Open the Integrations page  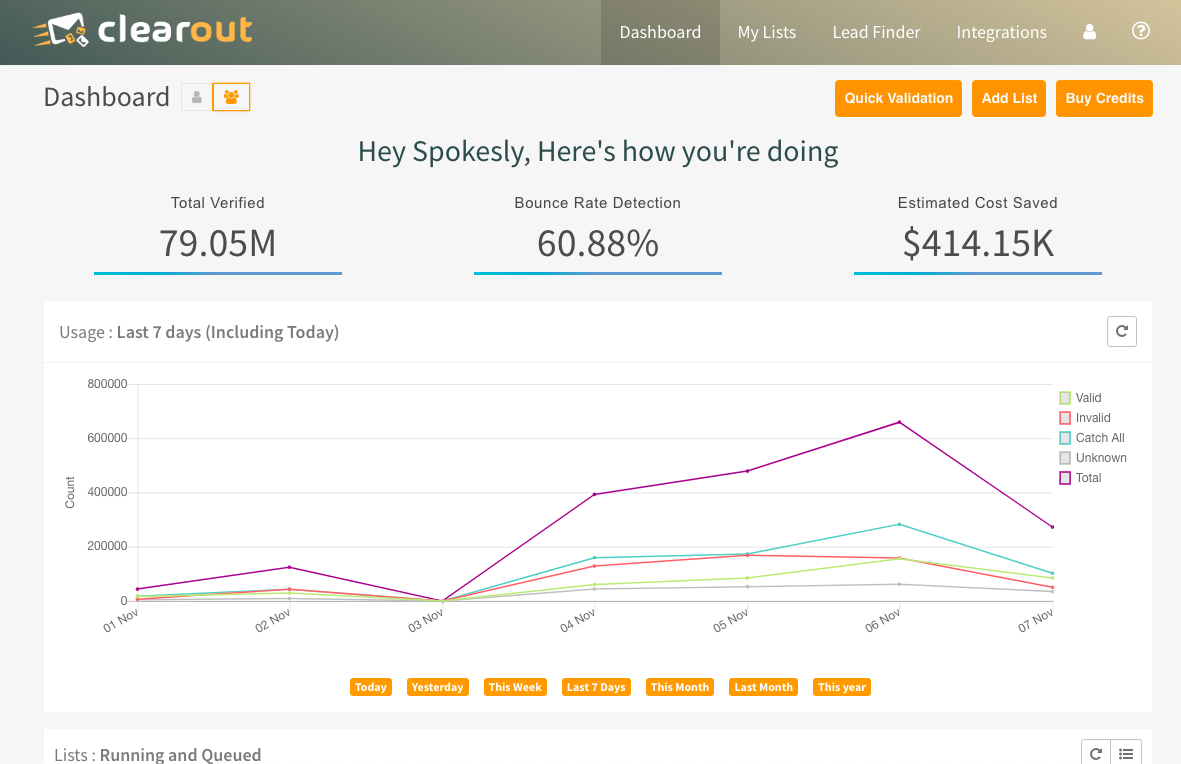click(x=1001, y=32)
